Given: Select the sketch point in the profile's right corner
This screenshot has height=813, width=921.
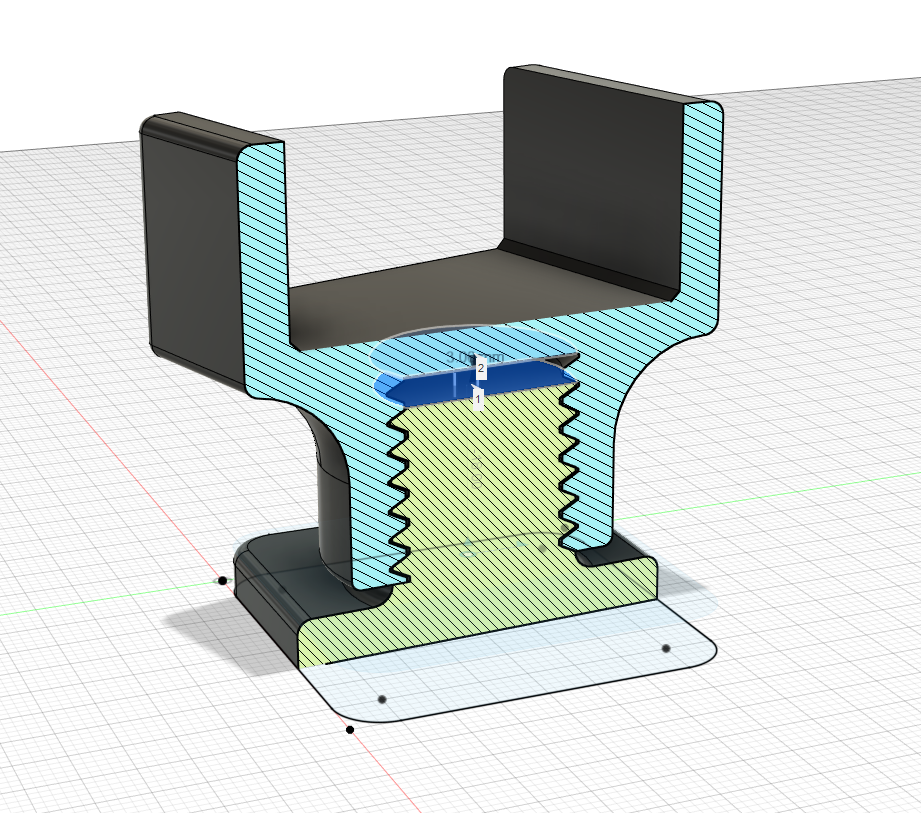Looking at the screenshot, I should point(665,649).
